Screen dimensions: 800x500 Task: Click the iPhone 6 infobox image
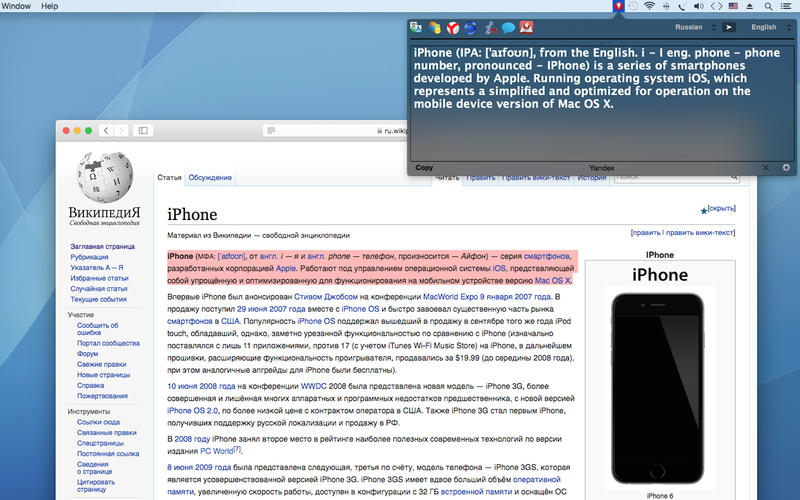(658, 389)
